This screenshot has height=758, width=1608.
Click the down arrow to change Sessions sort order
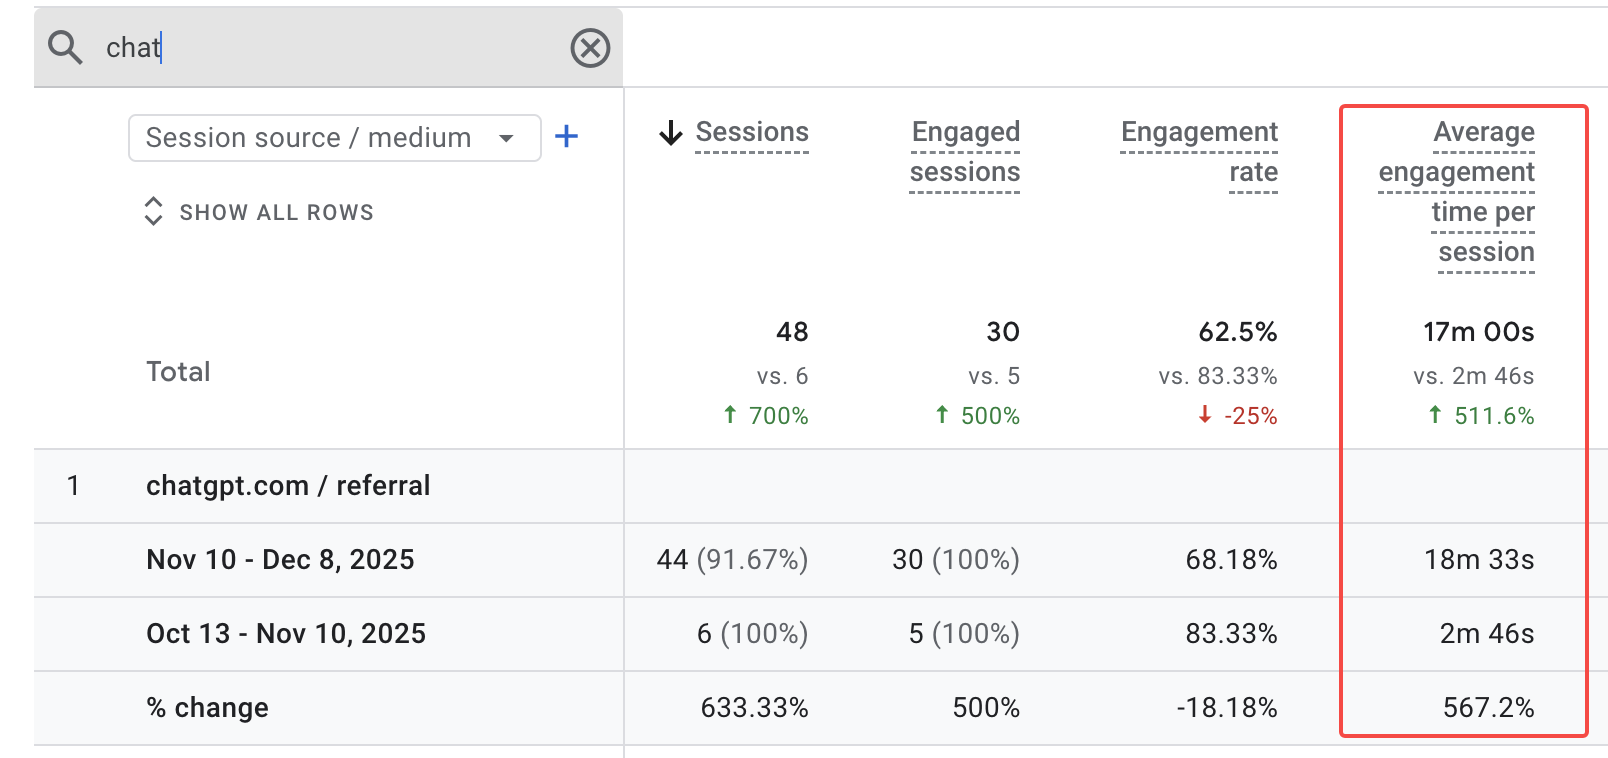[670, 133]
